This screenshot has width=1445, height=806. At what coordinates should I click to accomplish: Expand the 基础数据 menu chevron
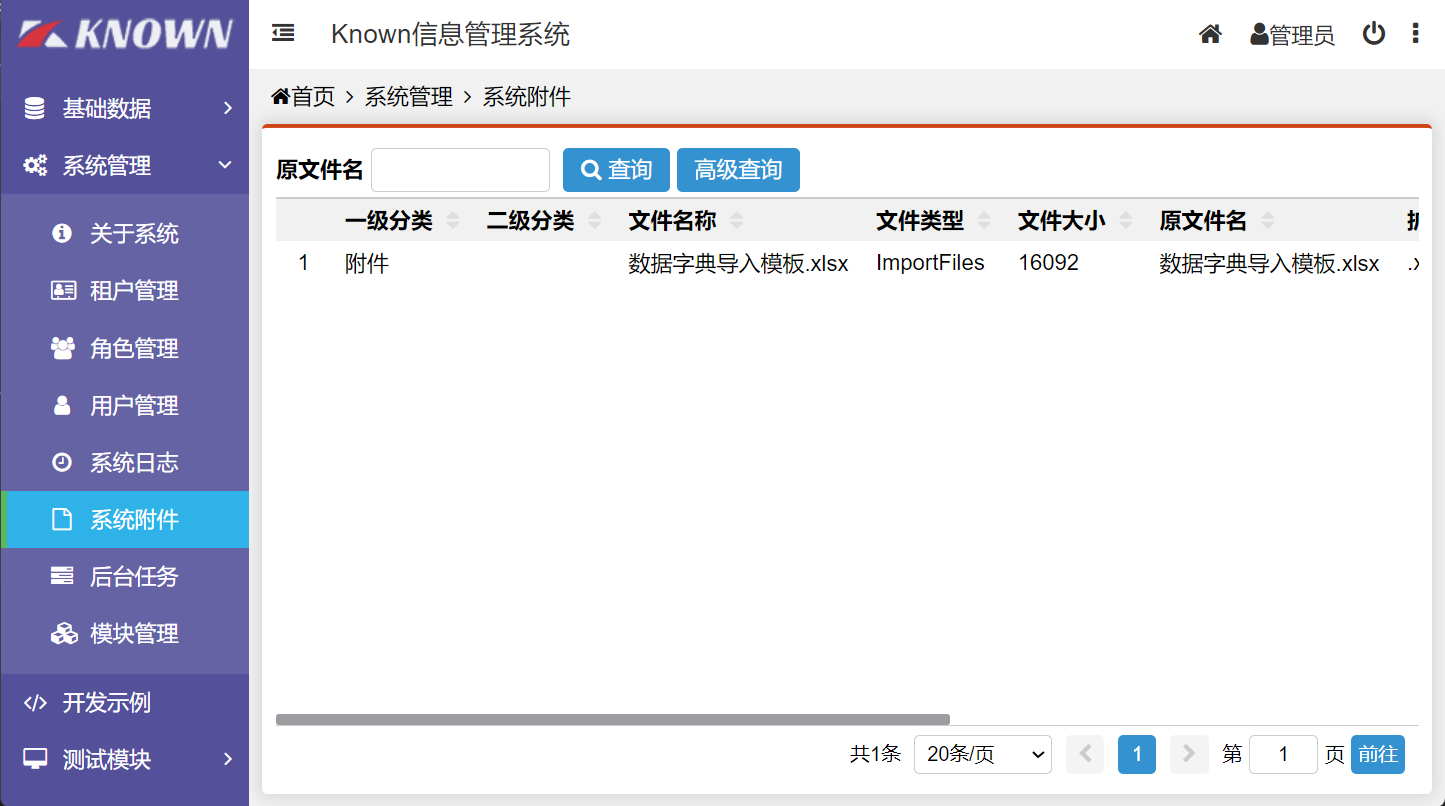click(x=228, y=108)
